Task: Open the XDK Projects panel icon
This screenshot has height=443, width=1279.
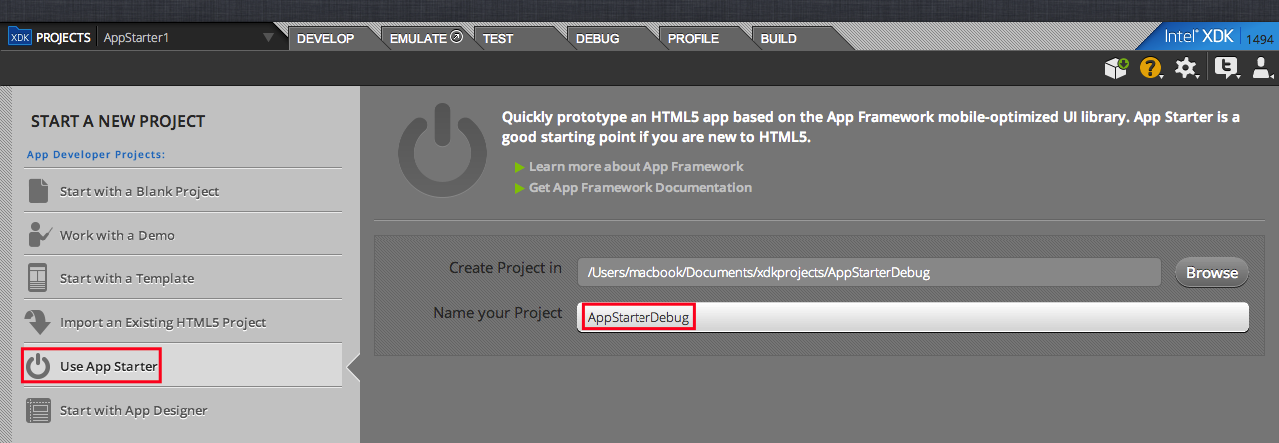Action: (x=19, y=38)
